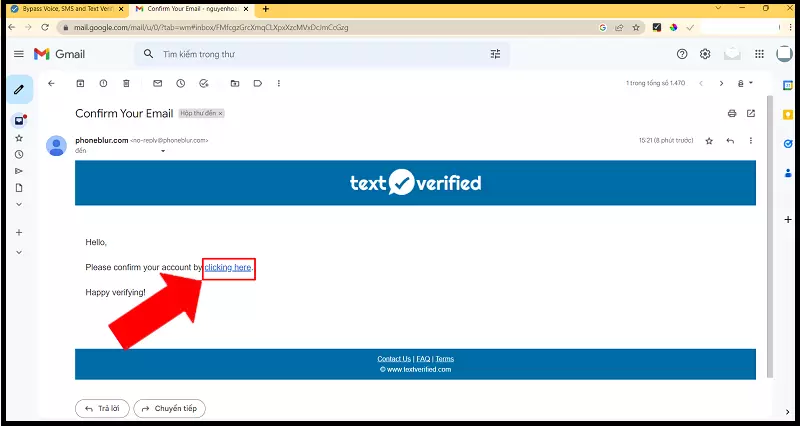This screenshot has width=800, height=426.
Task: Open email in new window
Action: (751, 113)
